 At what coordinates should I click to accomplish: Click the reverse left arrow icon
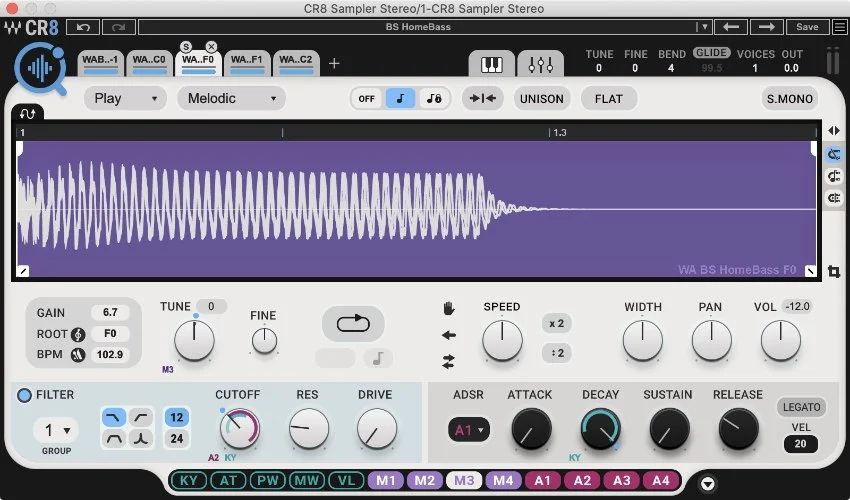point(449,336)
